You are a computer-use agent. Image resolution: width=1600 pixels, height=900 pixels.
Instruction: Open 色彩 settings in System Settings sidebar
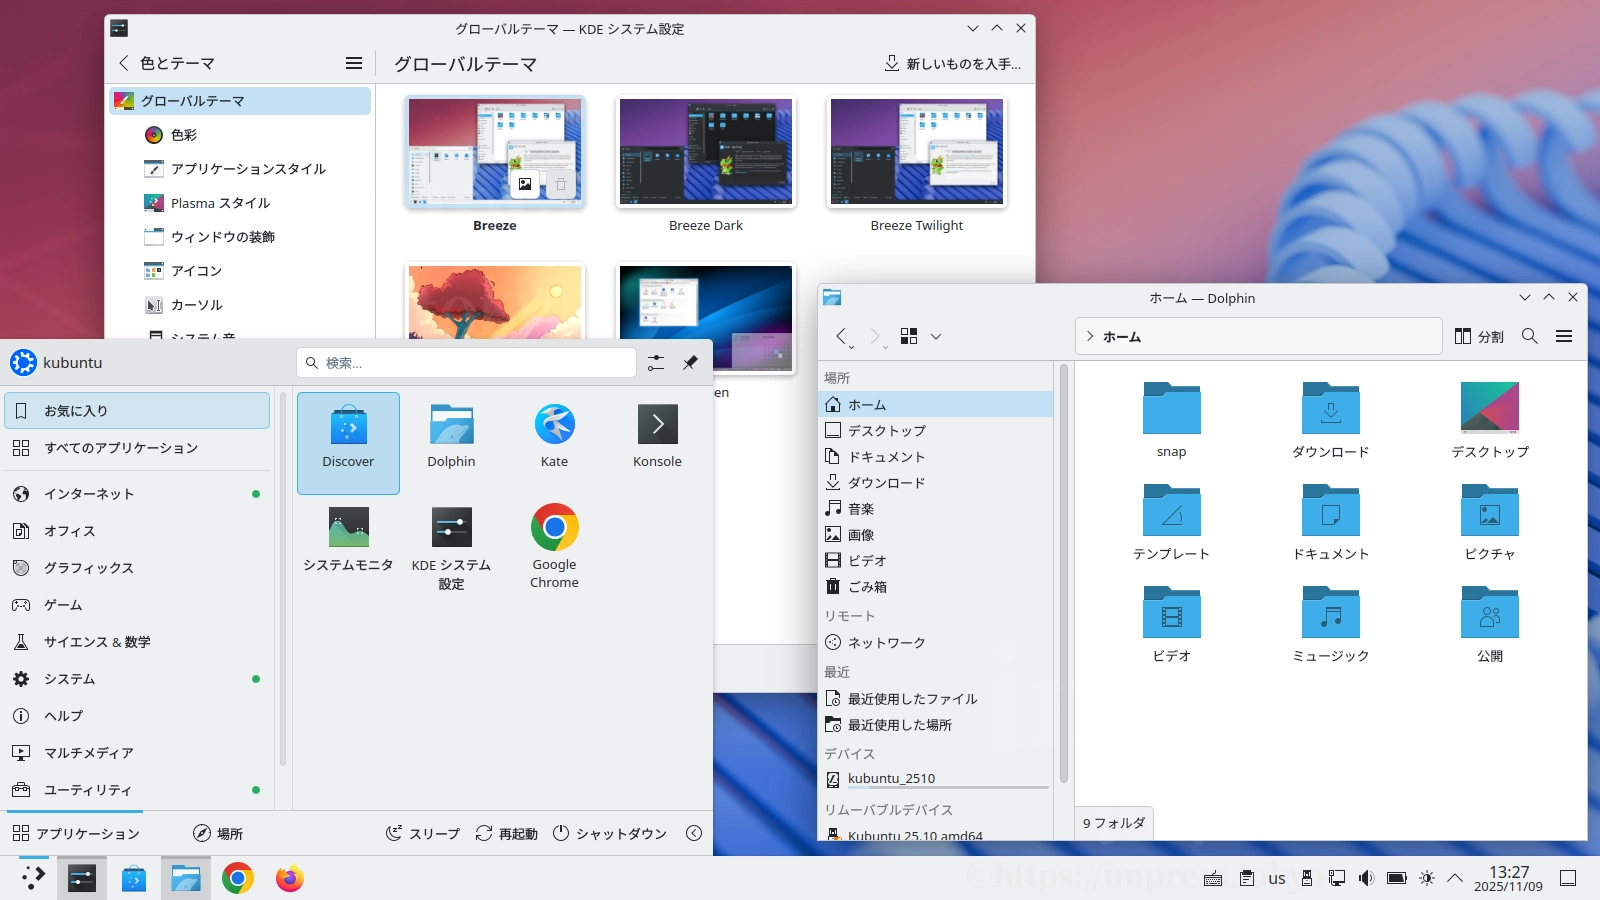click(x=240, y=135)
